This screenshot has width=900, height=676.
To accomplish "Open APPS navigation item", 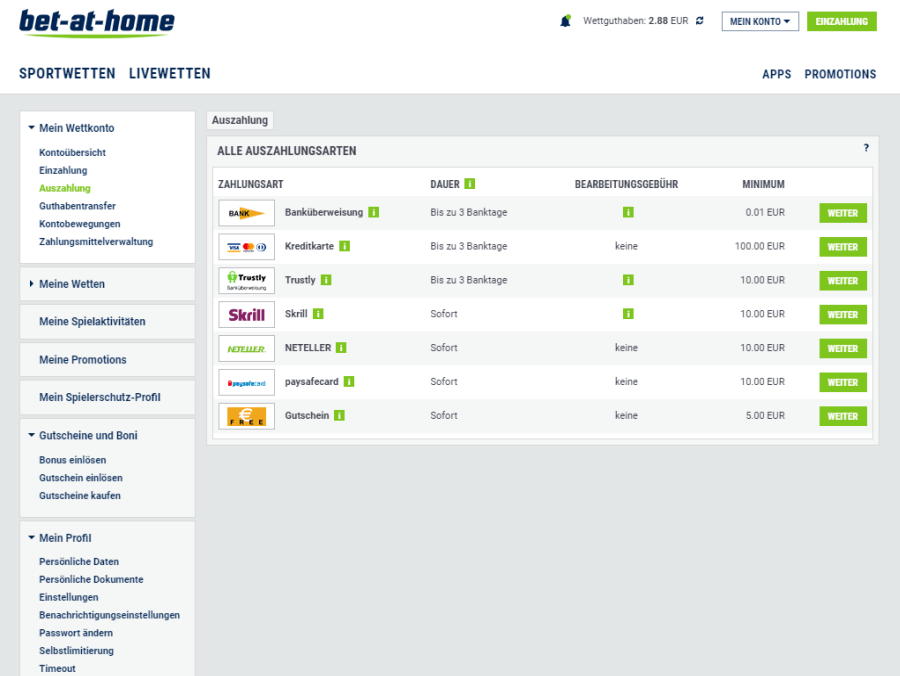I will (777, 74).
